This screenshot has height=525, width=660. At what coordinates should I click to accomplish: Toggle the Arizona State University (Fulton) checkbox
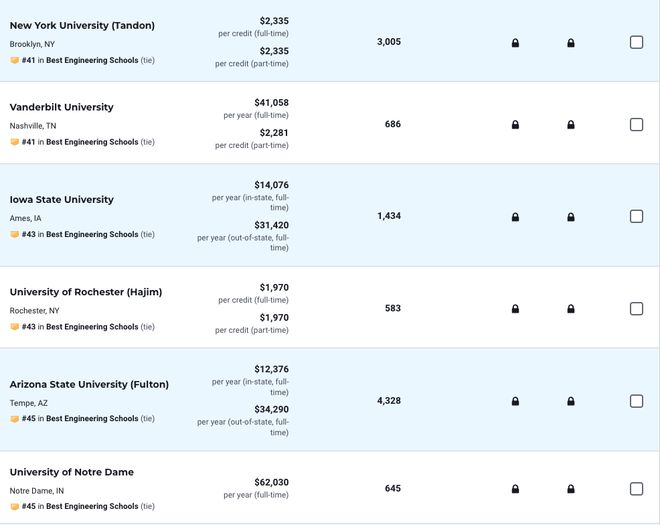pos(636,401)
